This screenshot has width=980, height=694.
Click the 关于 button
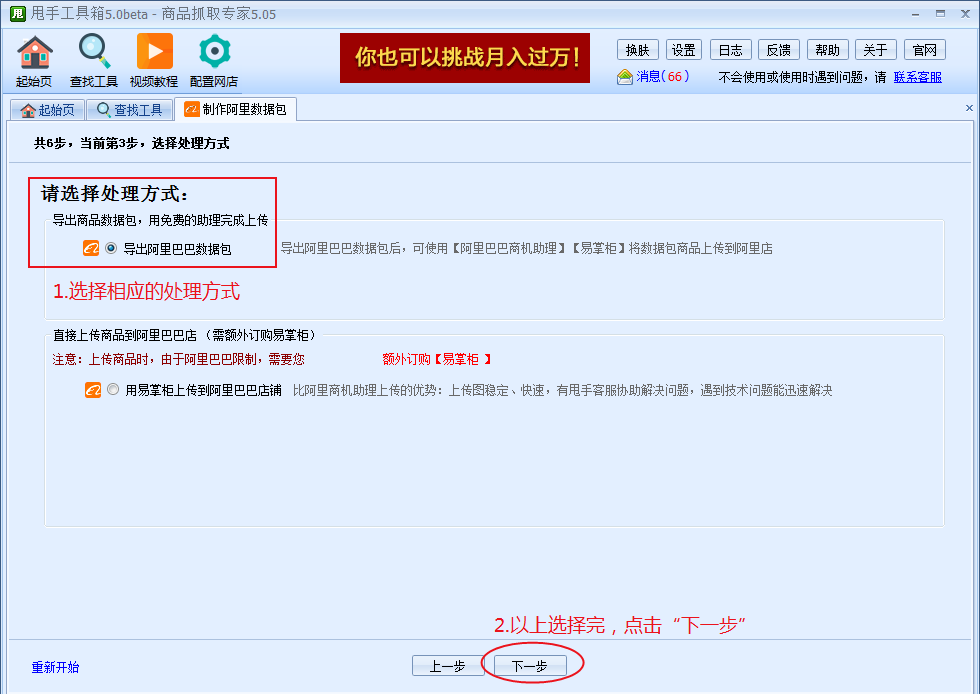(876, 50)
